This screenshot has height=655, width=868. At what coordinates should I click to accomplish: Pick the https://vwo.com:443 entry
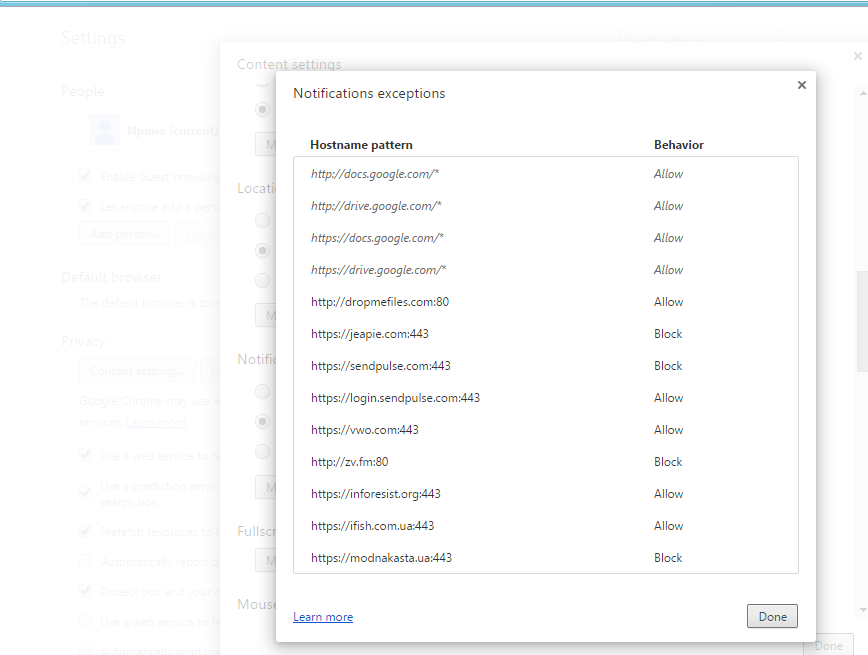[x=364, y=430]
